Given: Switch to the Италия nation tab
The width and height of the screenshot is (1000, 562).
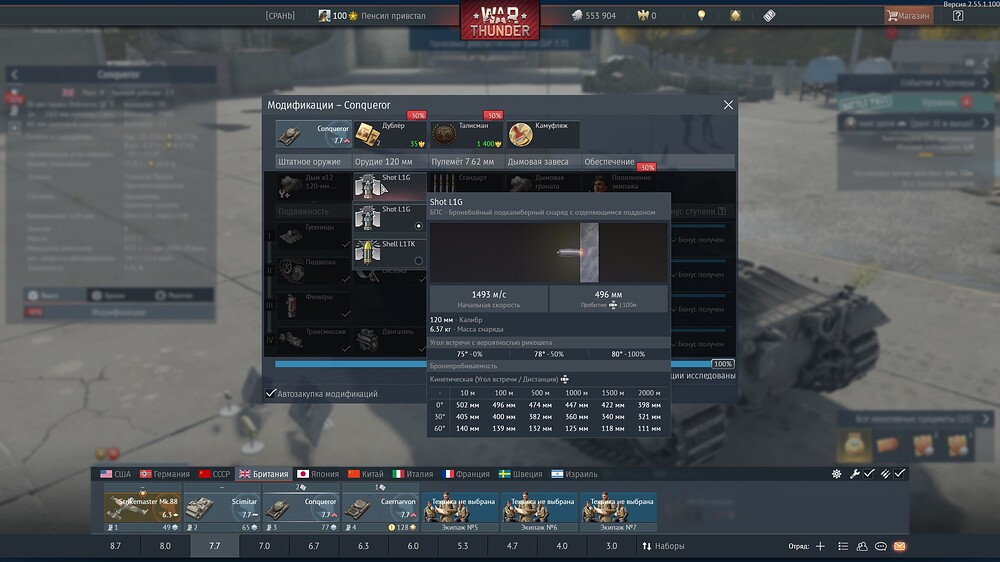Looking at the screenshot, I should [x=412, y=474].
